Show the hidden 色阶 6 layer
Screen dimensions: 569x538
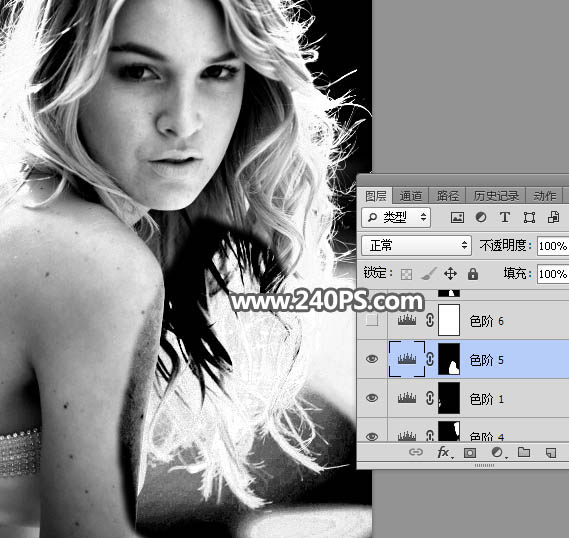pos(372,320)
